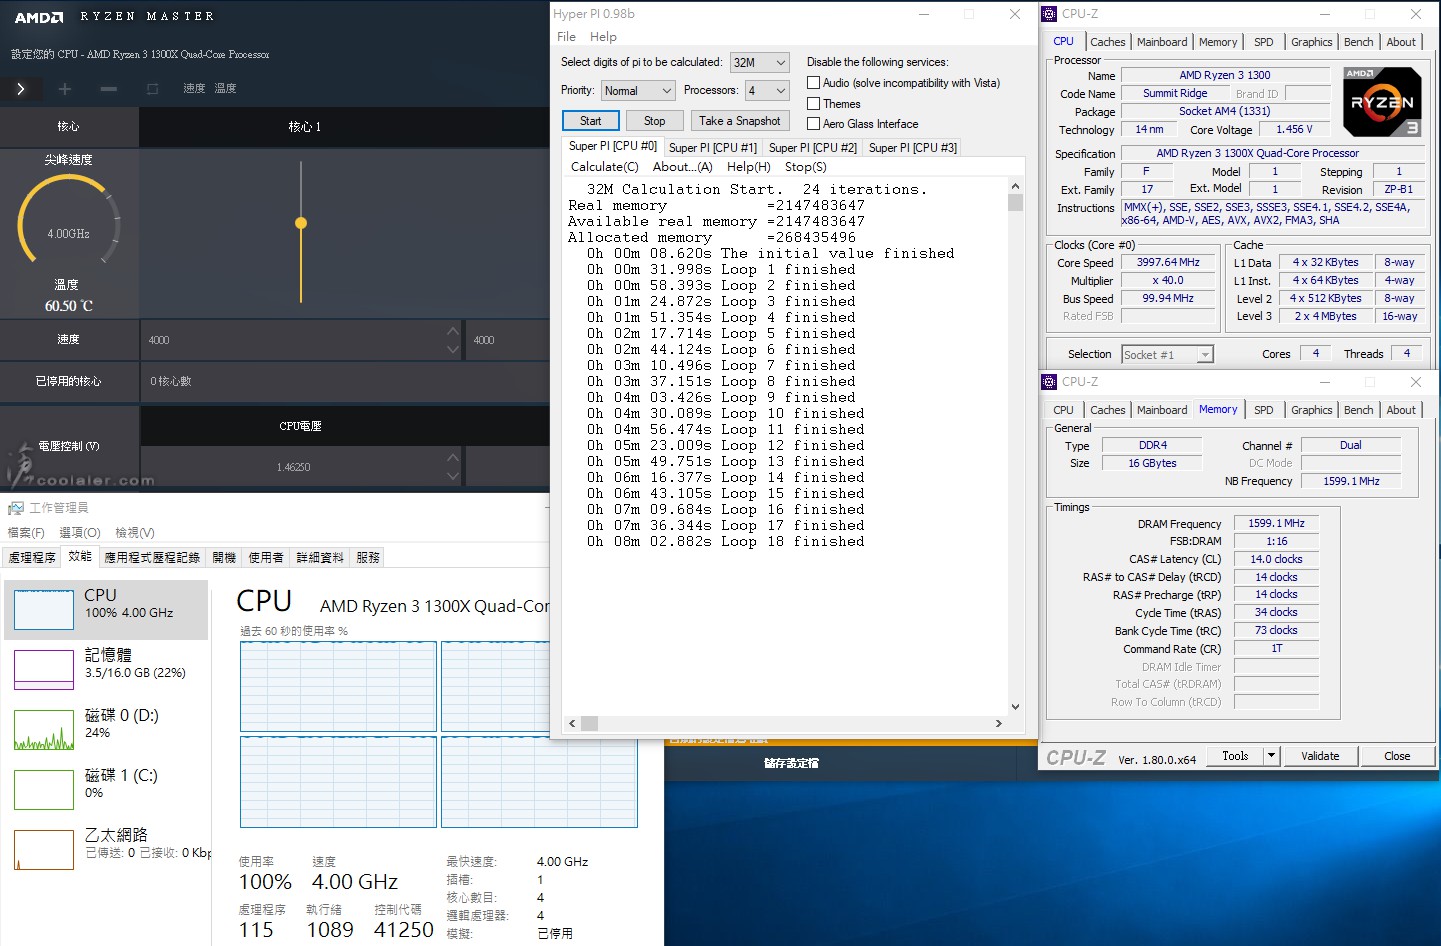The image size is (1441, 946).
Task: Select 磁碟 1 (C:) graph thumbnail
Action: point(44,790)
